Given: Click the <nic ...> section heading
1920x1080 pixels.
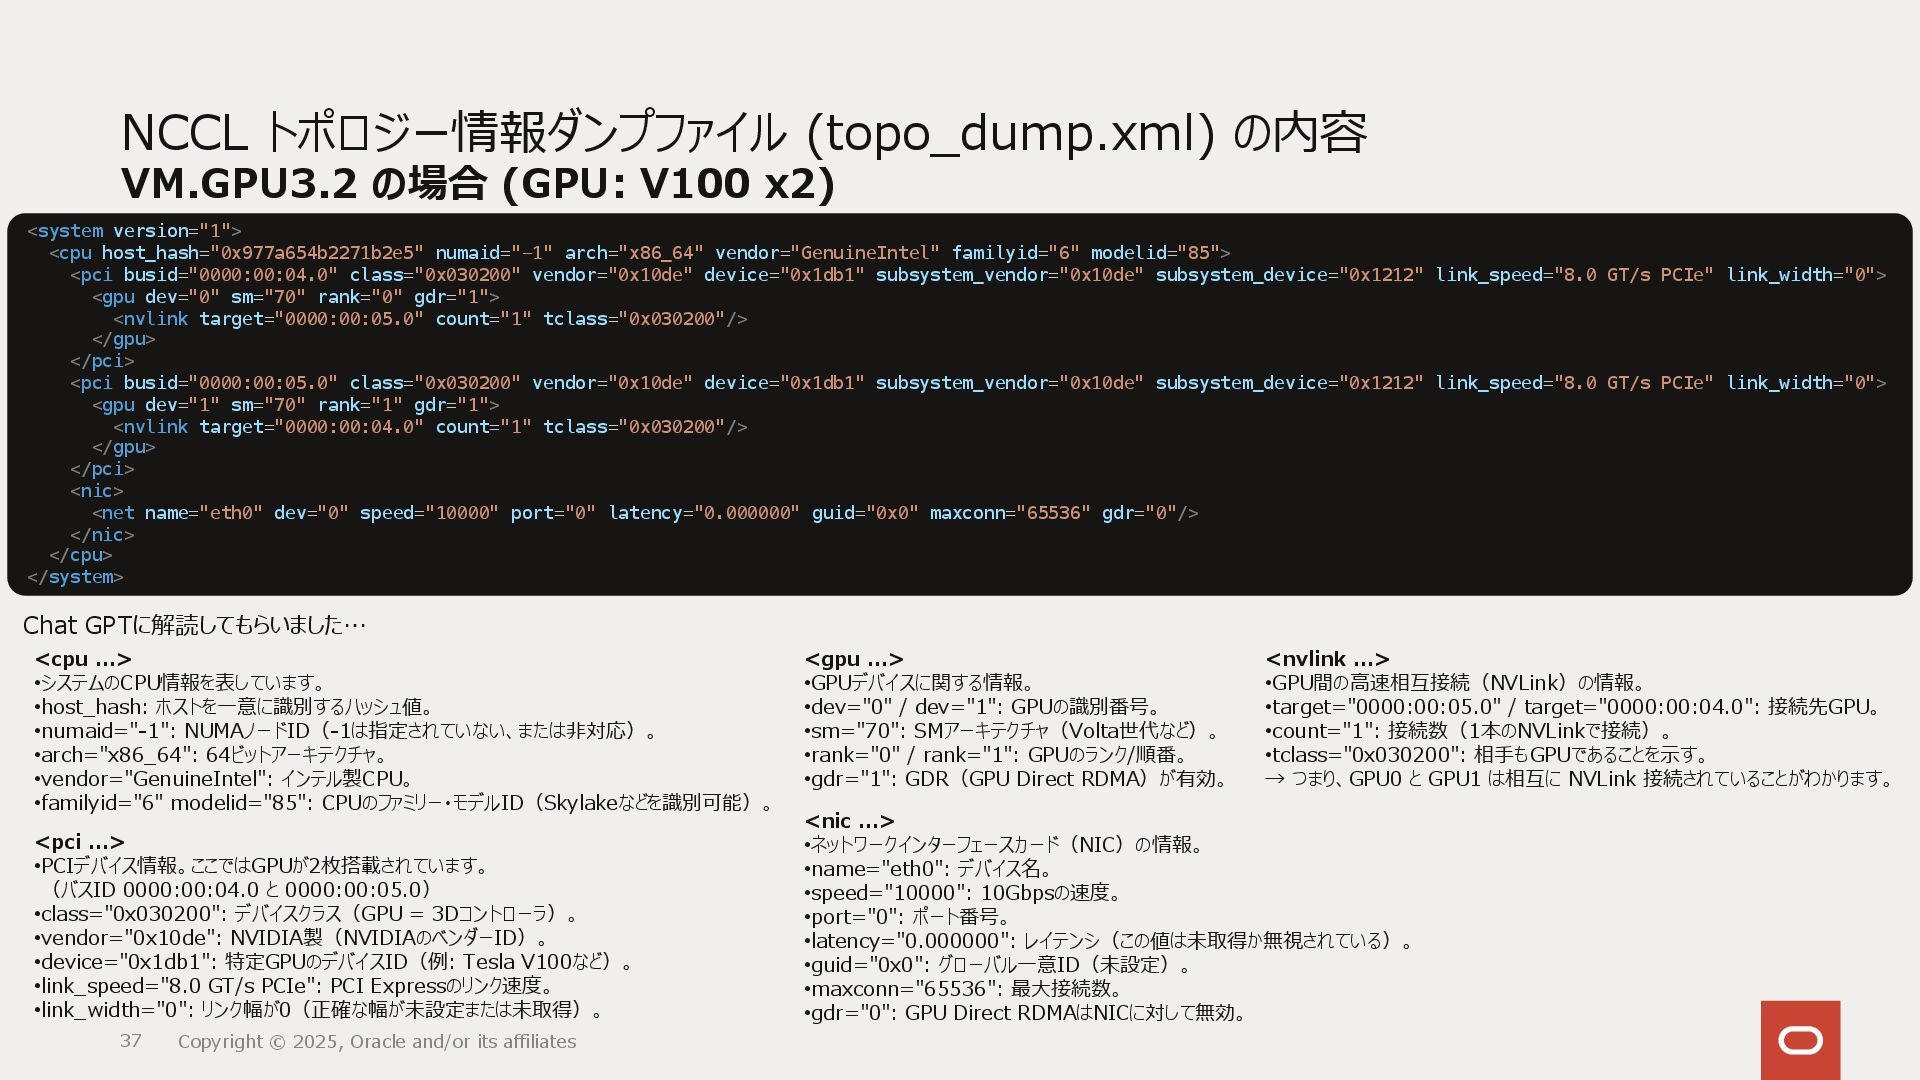Looking at the screenshot, I should point(849,821).
